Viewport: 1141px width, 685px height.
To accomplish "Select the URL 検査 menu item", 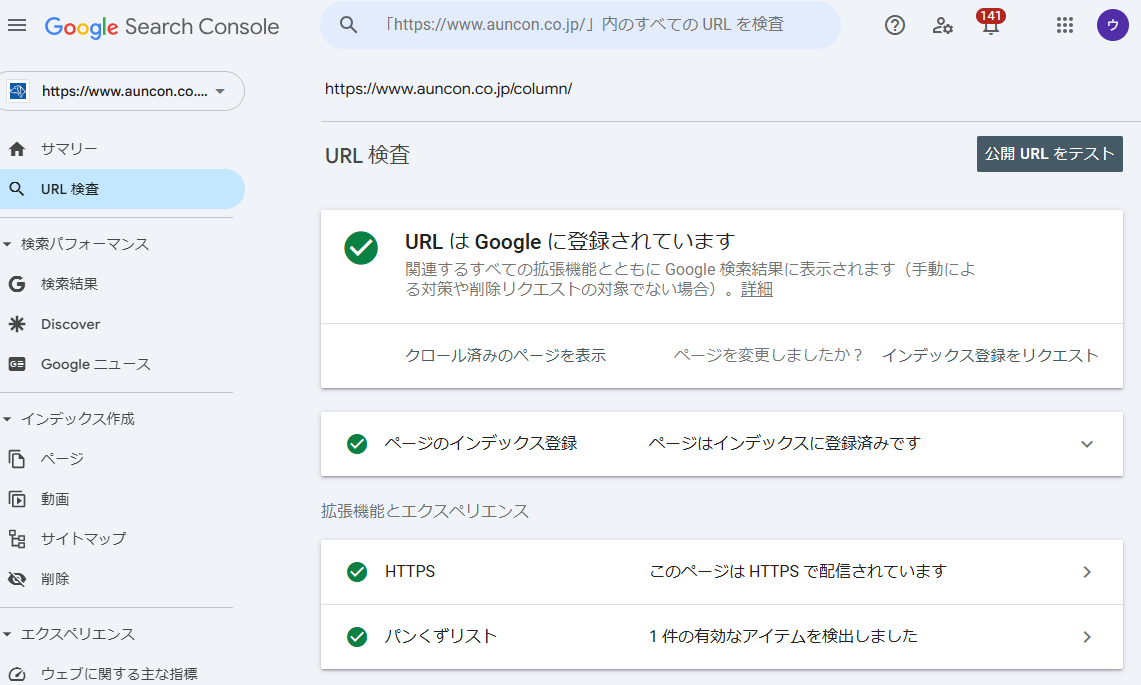I will coord(122,189).
